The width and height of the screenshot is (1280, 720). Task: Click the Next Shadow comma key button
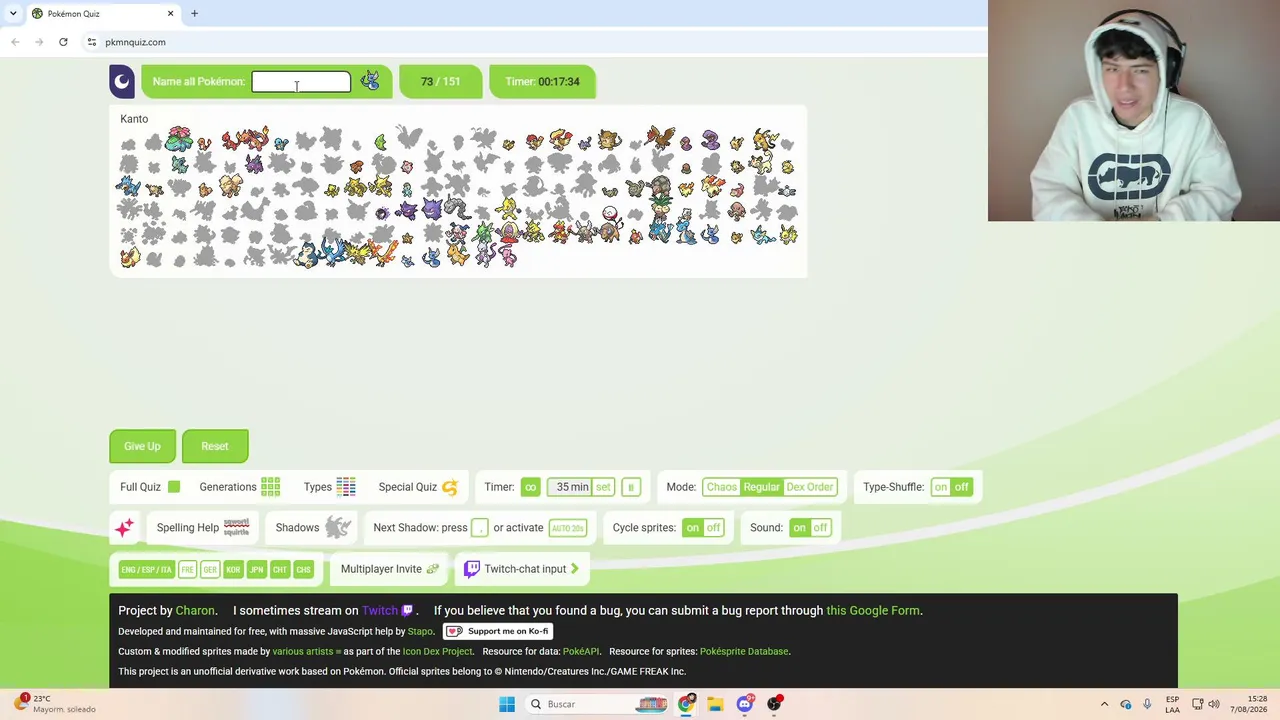coord(480,528)
